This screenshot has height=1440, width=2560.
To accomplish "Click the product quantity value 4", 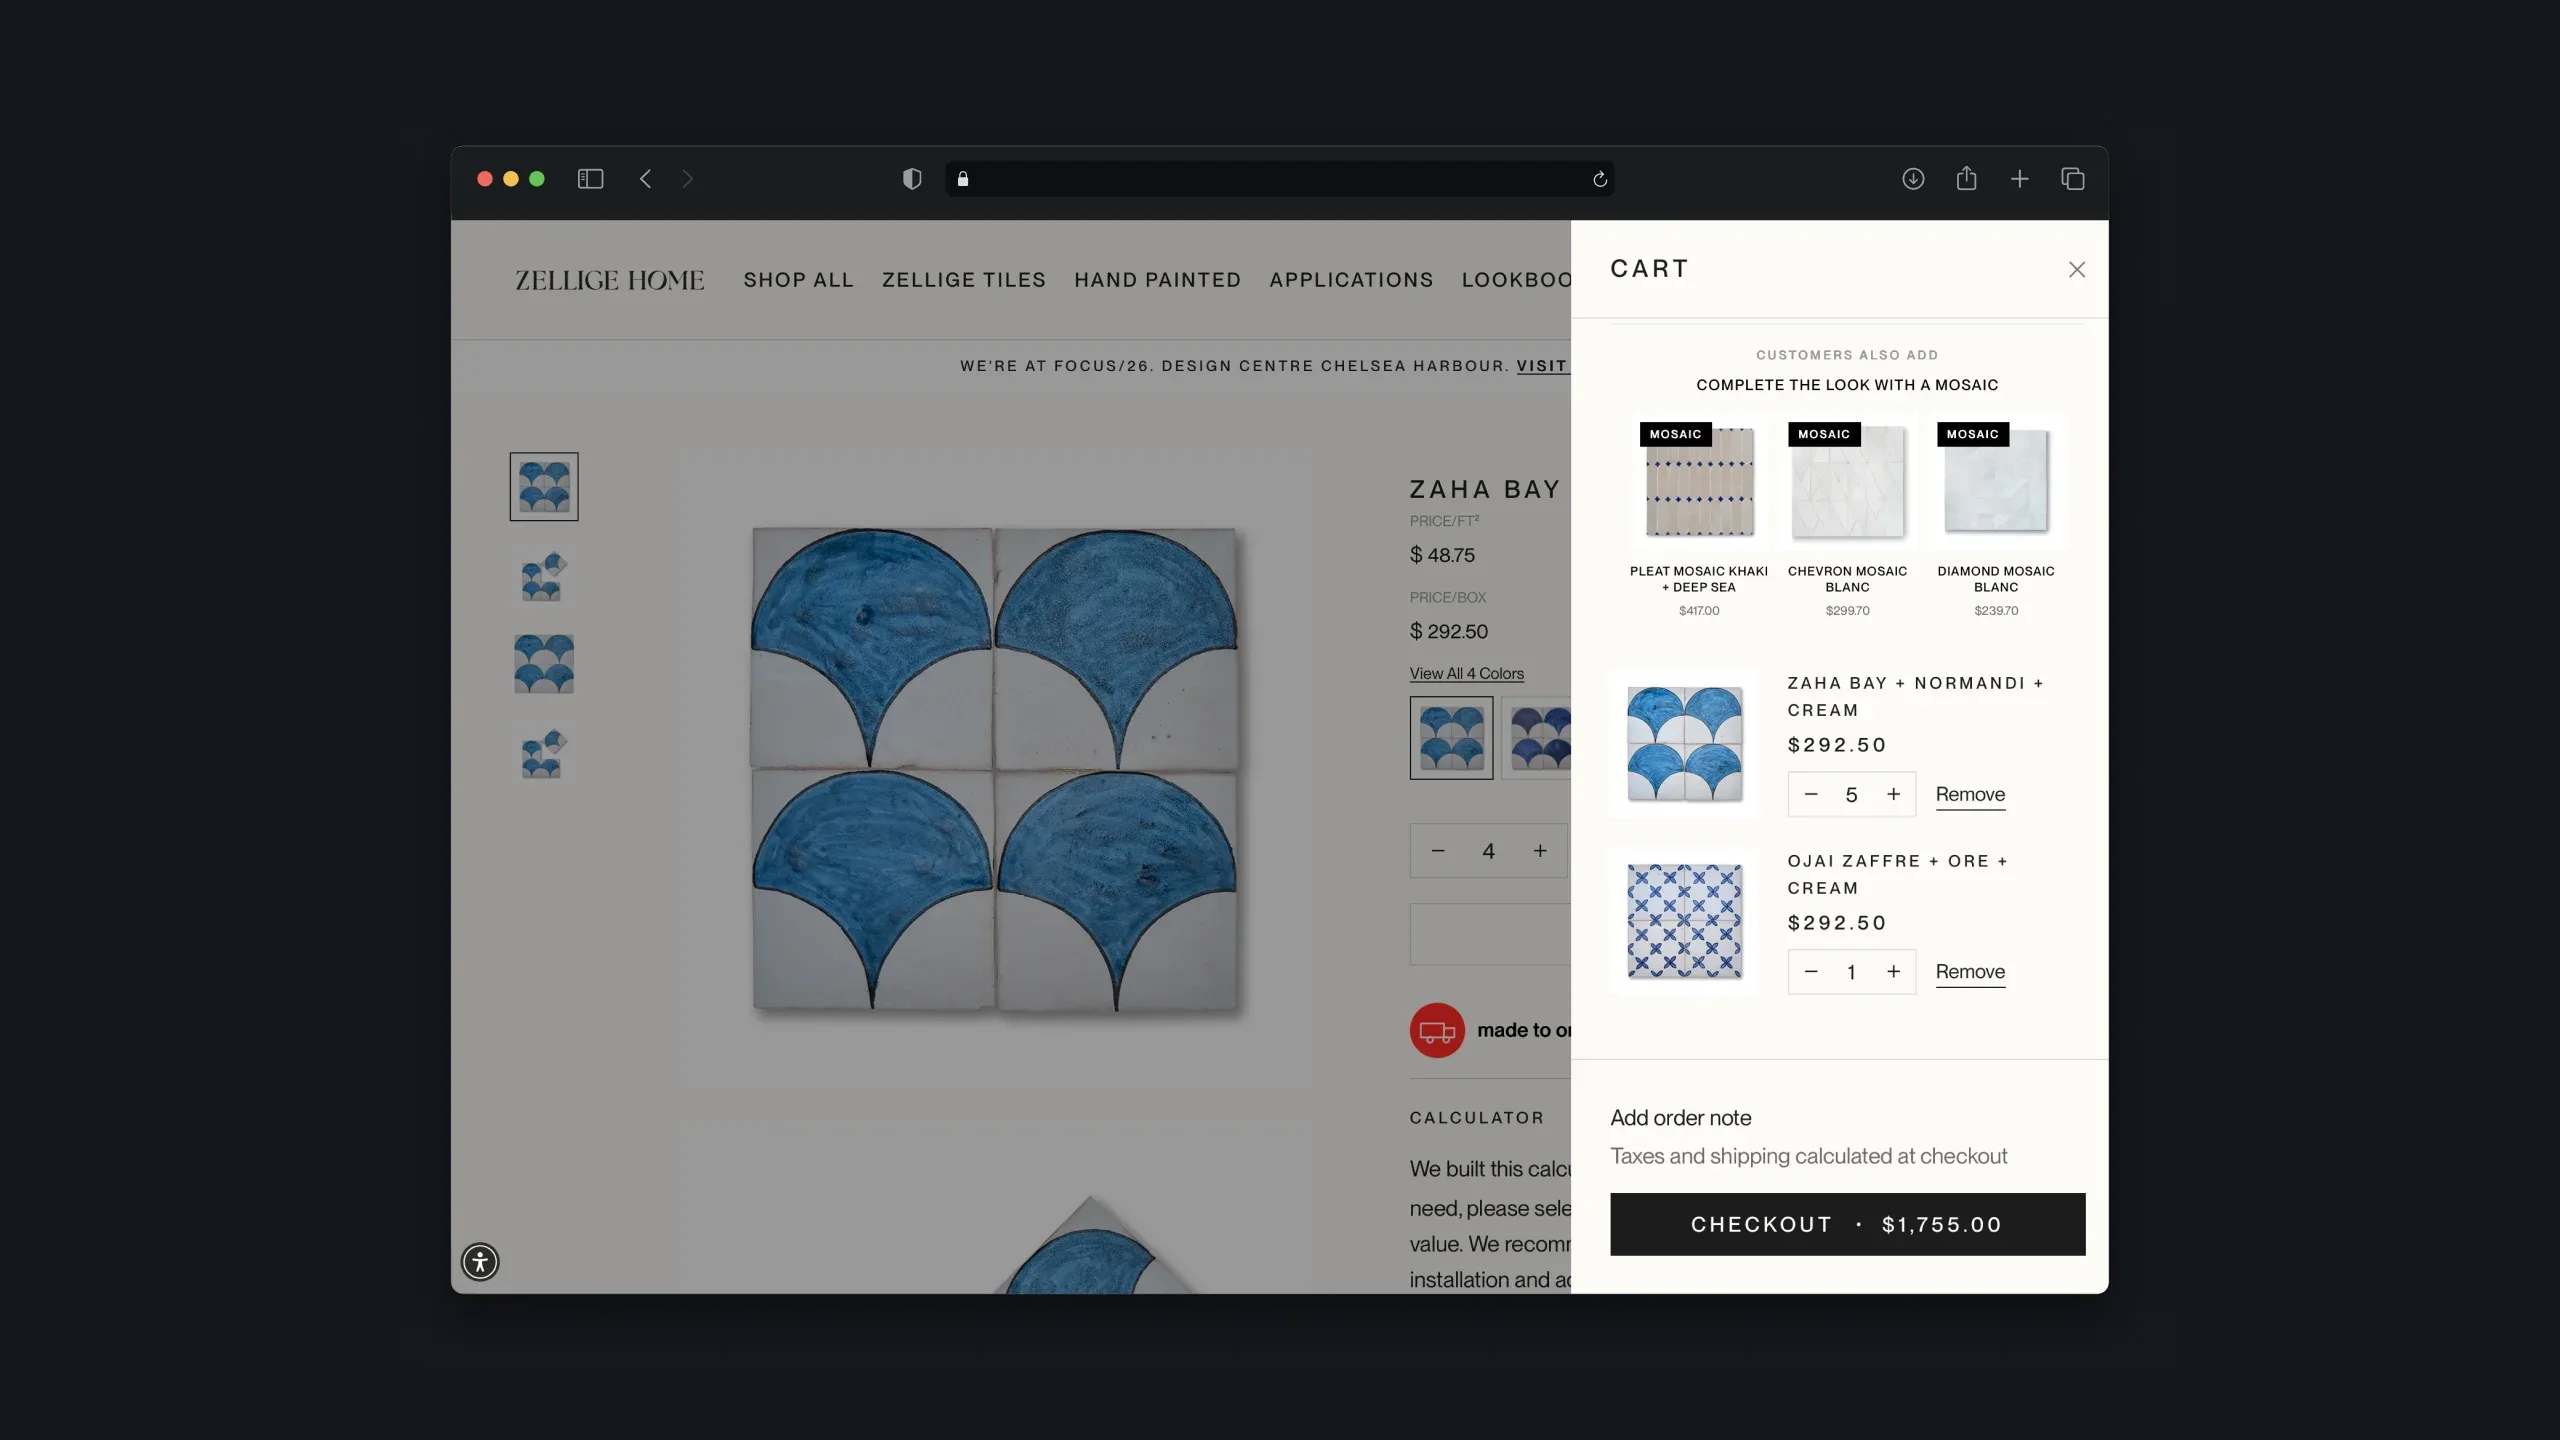I will coord(1489,851).
